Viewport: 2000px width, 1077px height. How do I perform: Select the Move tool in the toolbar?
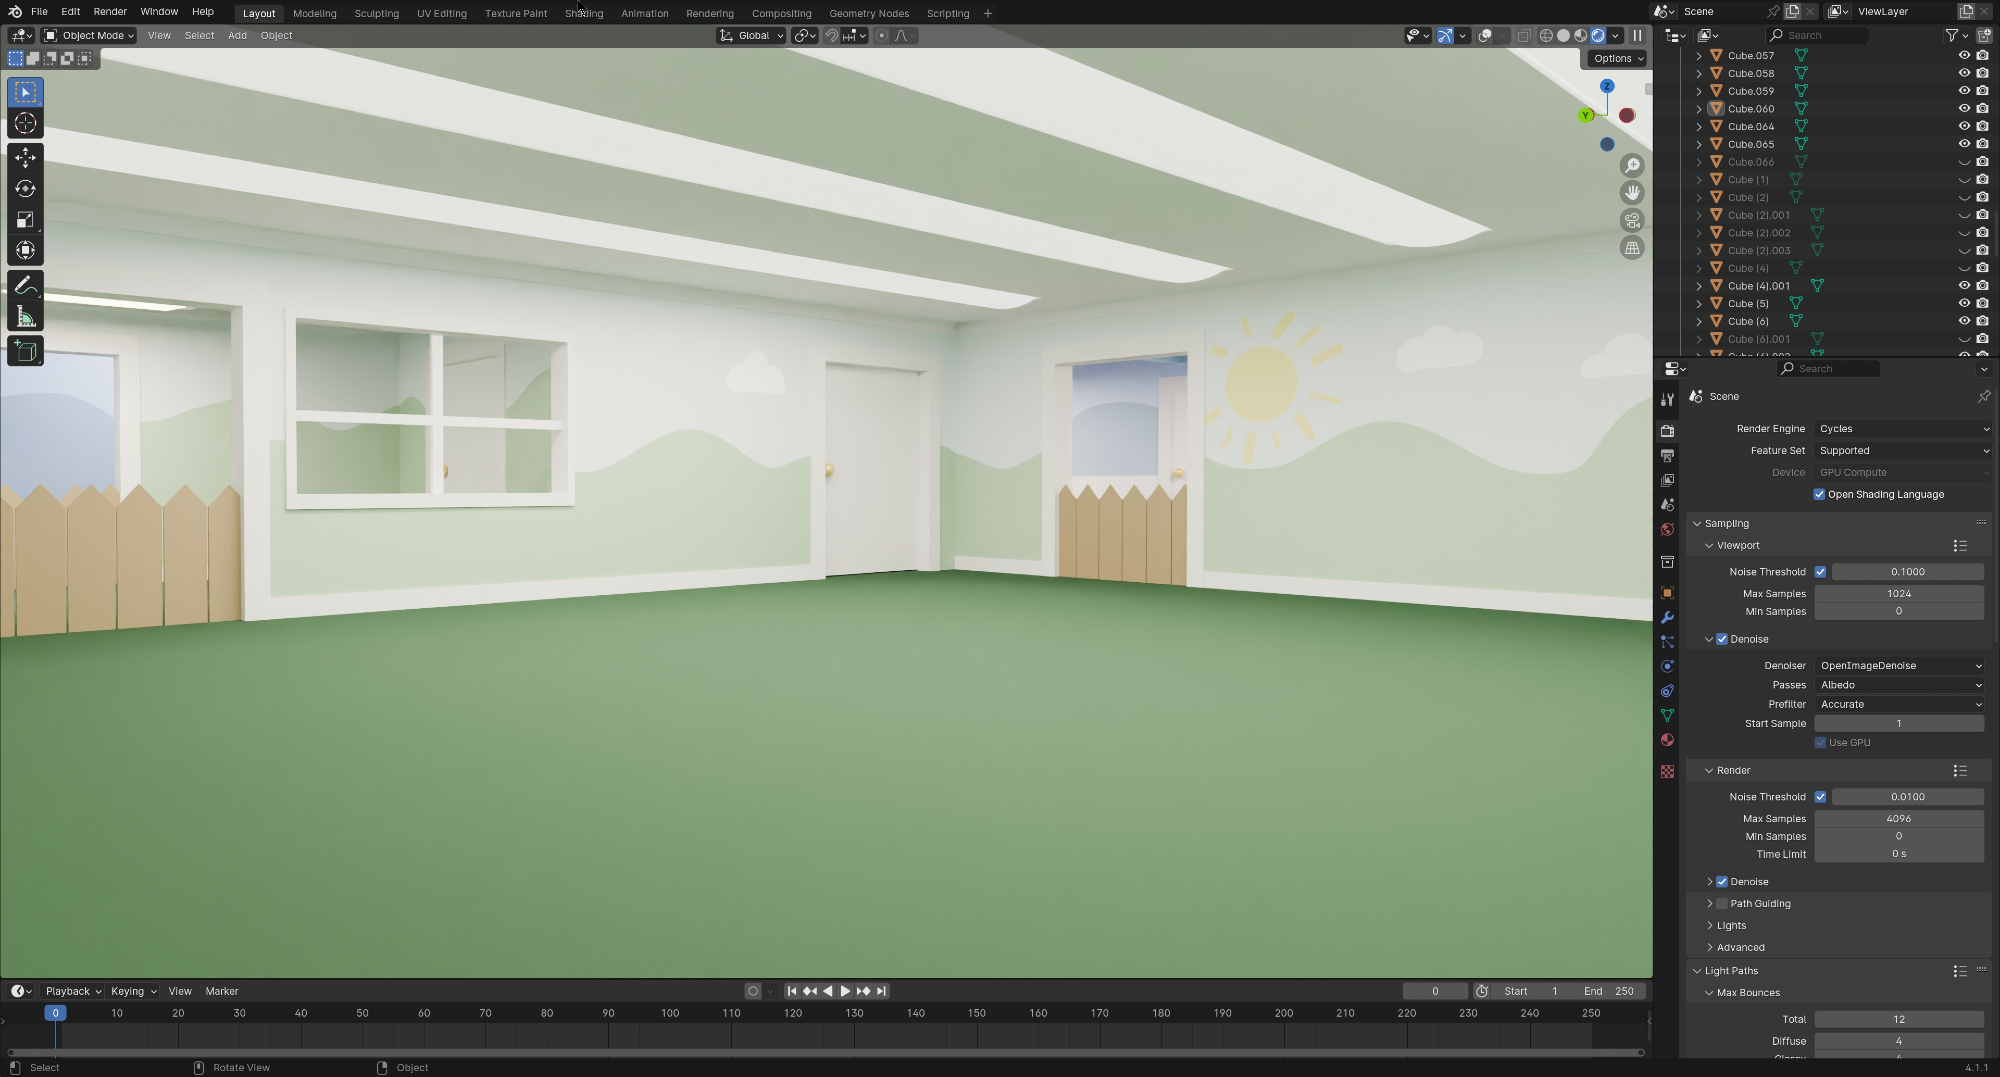click(x=25, y=157)
